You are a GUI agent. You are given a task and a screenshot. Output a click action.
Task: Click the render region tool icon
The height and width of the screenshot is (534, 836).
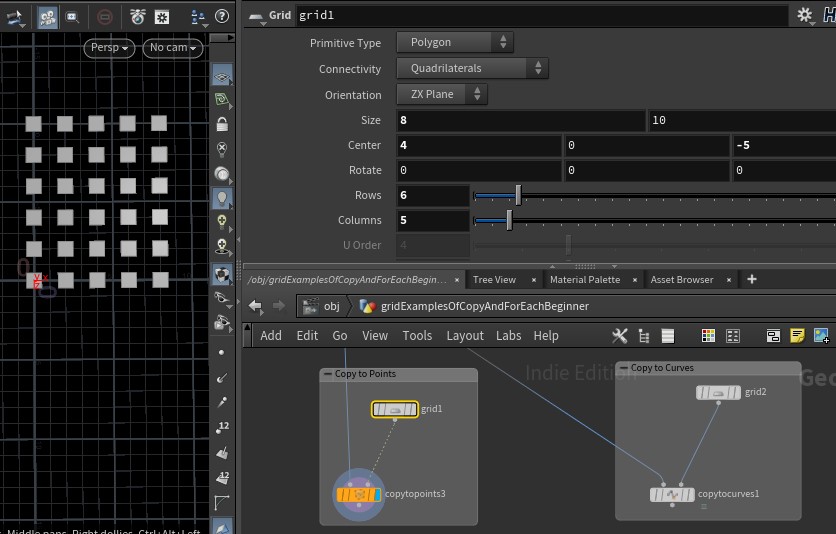(73, 17)
